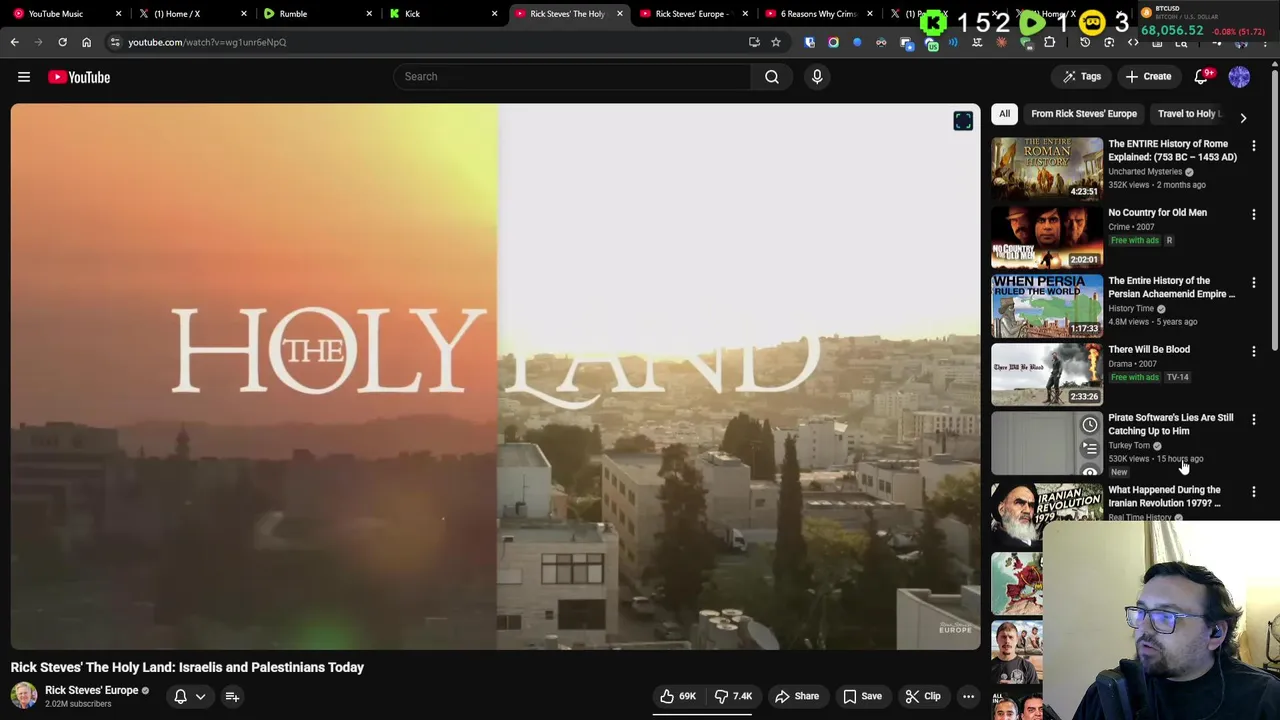Go back with browser back arrow

pos(14,42)
